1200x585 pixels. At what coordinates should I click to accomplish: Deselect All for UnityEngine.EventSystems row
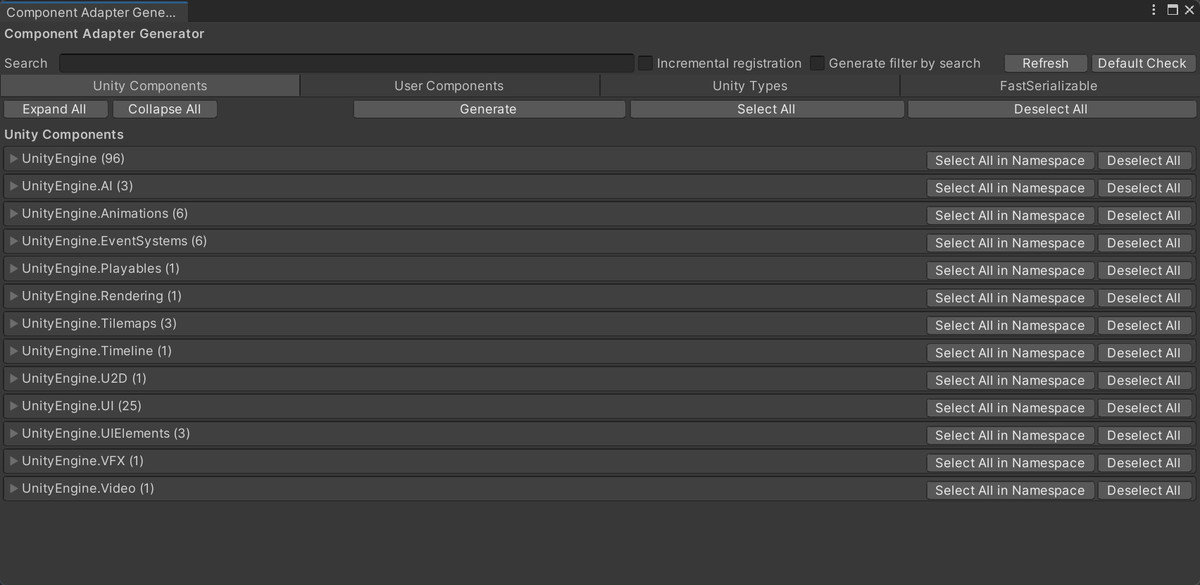(x=1144, y=243)
